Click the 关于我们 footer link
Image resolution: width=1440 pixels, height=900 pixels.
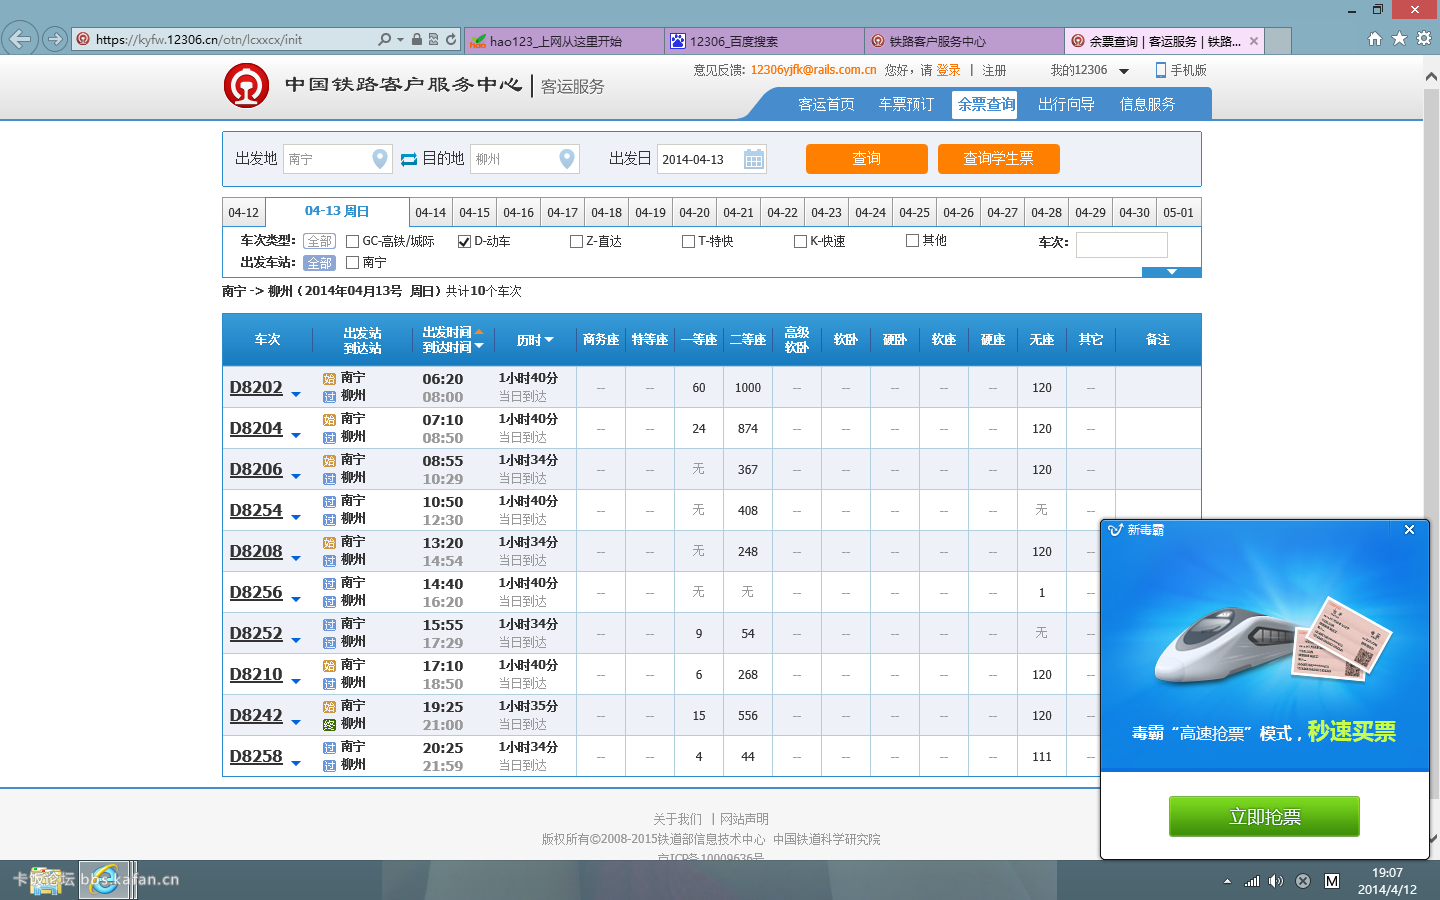[677, 819]
